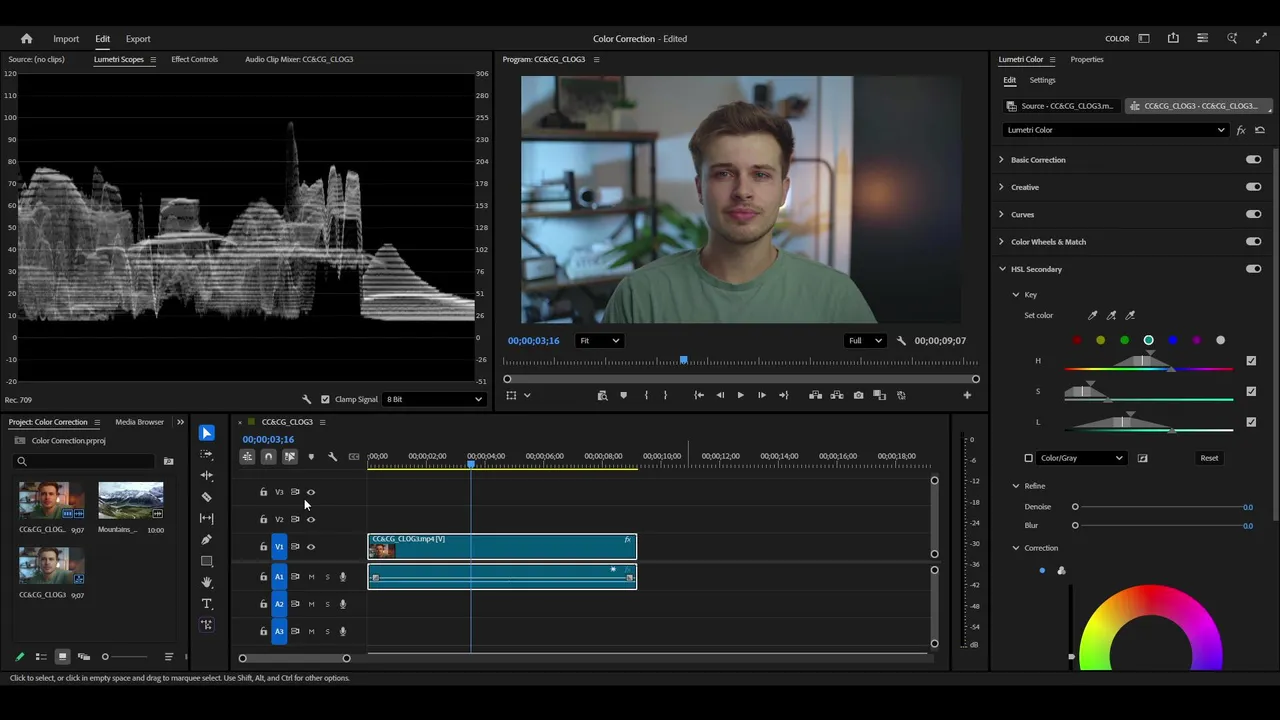
Task: Pick the Set color eyedropper in HSL Secondary
Action: pos(1092,315)
